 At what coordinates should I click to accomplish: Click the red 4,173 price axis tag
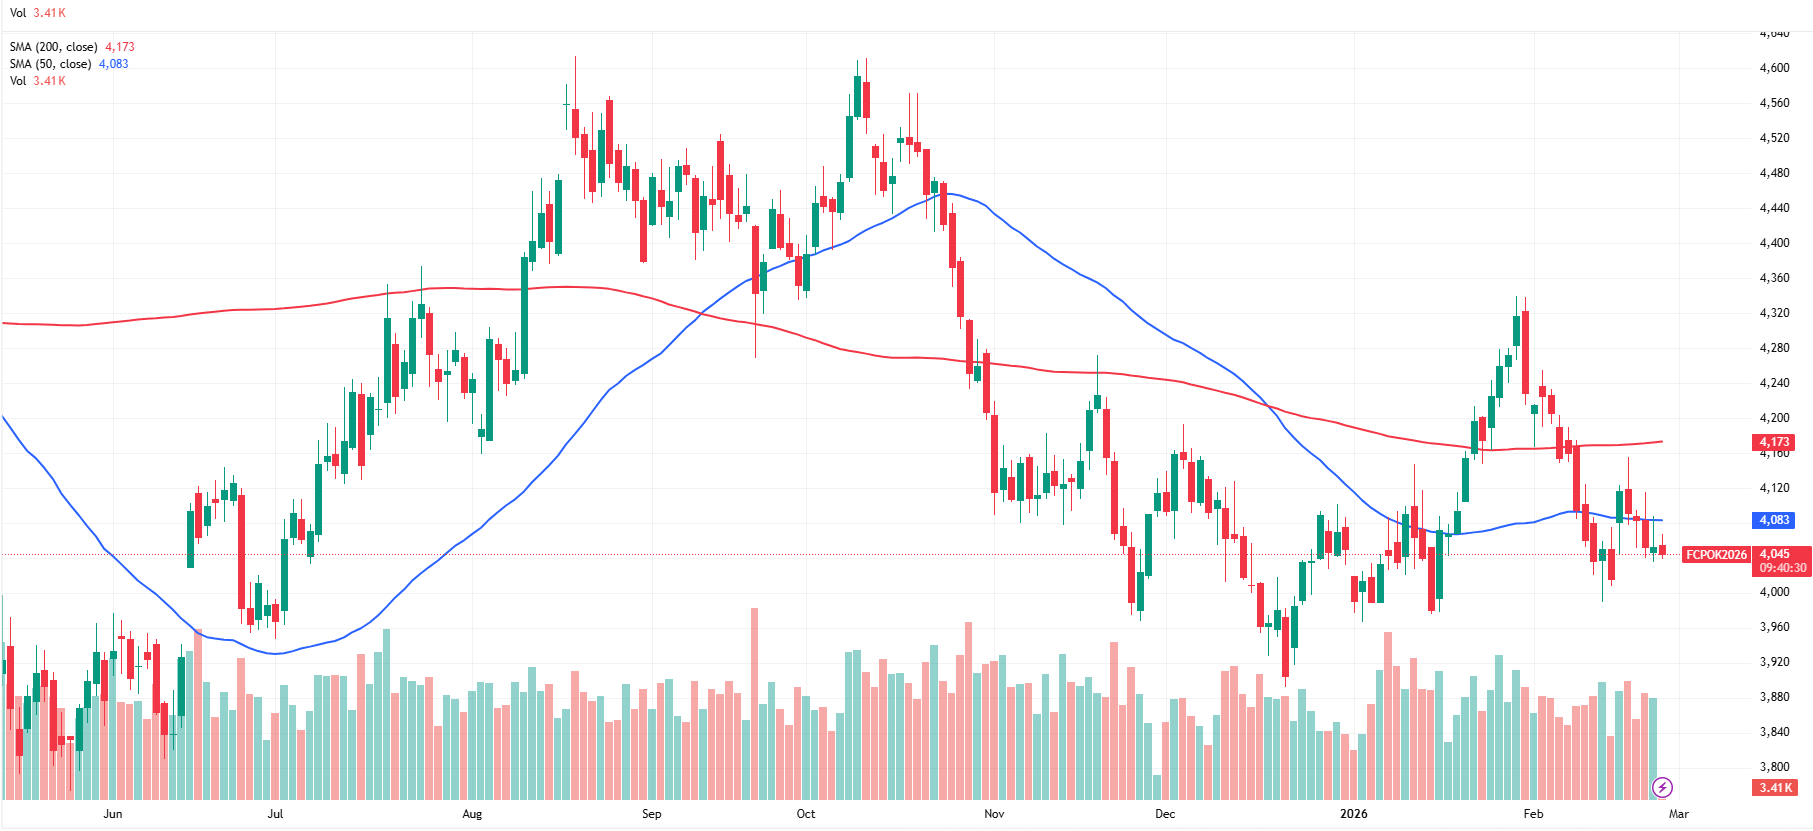1775,442
